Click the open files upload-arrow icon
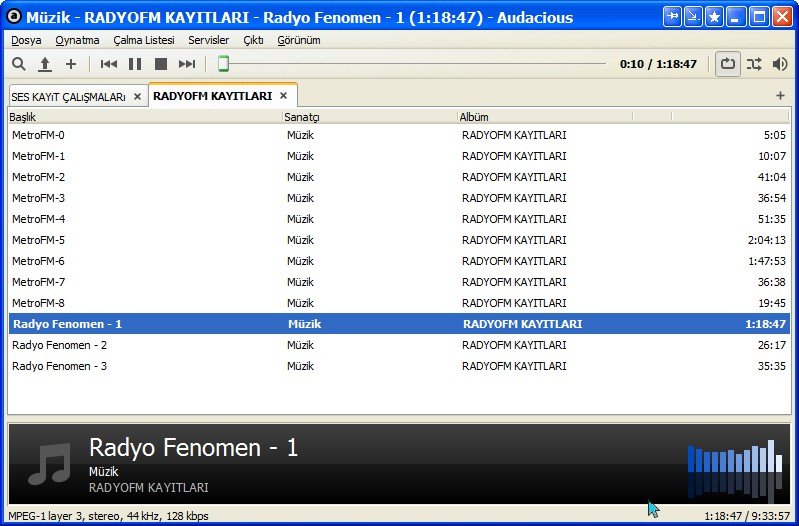The width and height of the screenshot is (799, 526). [x=45, y=64]
